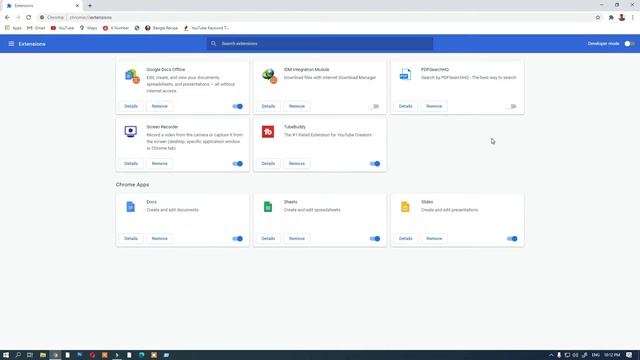Enable the PDFSearchHQ extension
The width and height of the screenshot is (640, 360).
512,106
